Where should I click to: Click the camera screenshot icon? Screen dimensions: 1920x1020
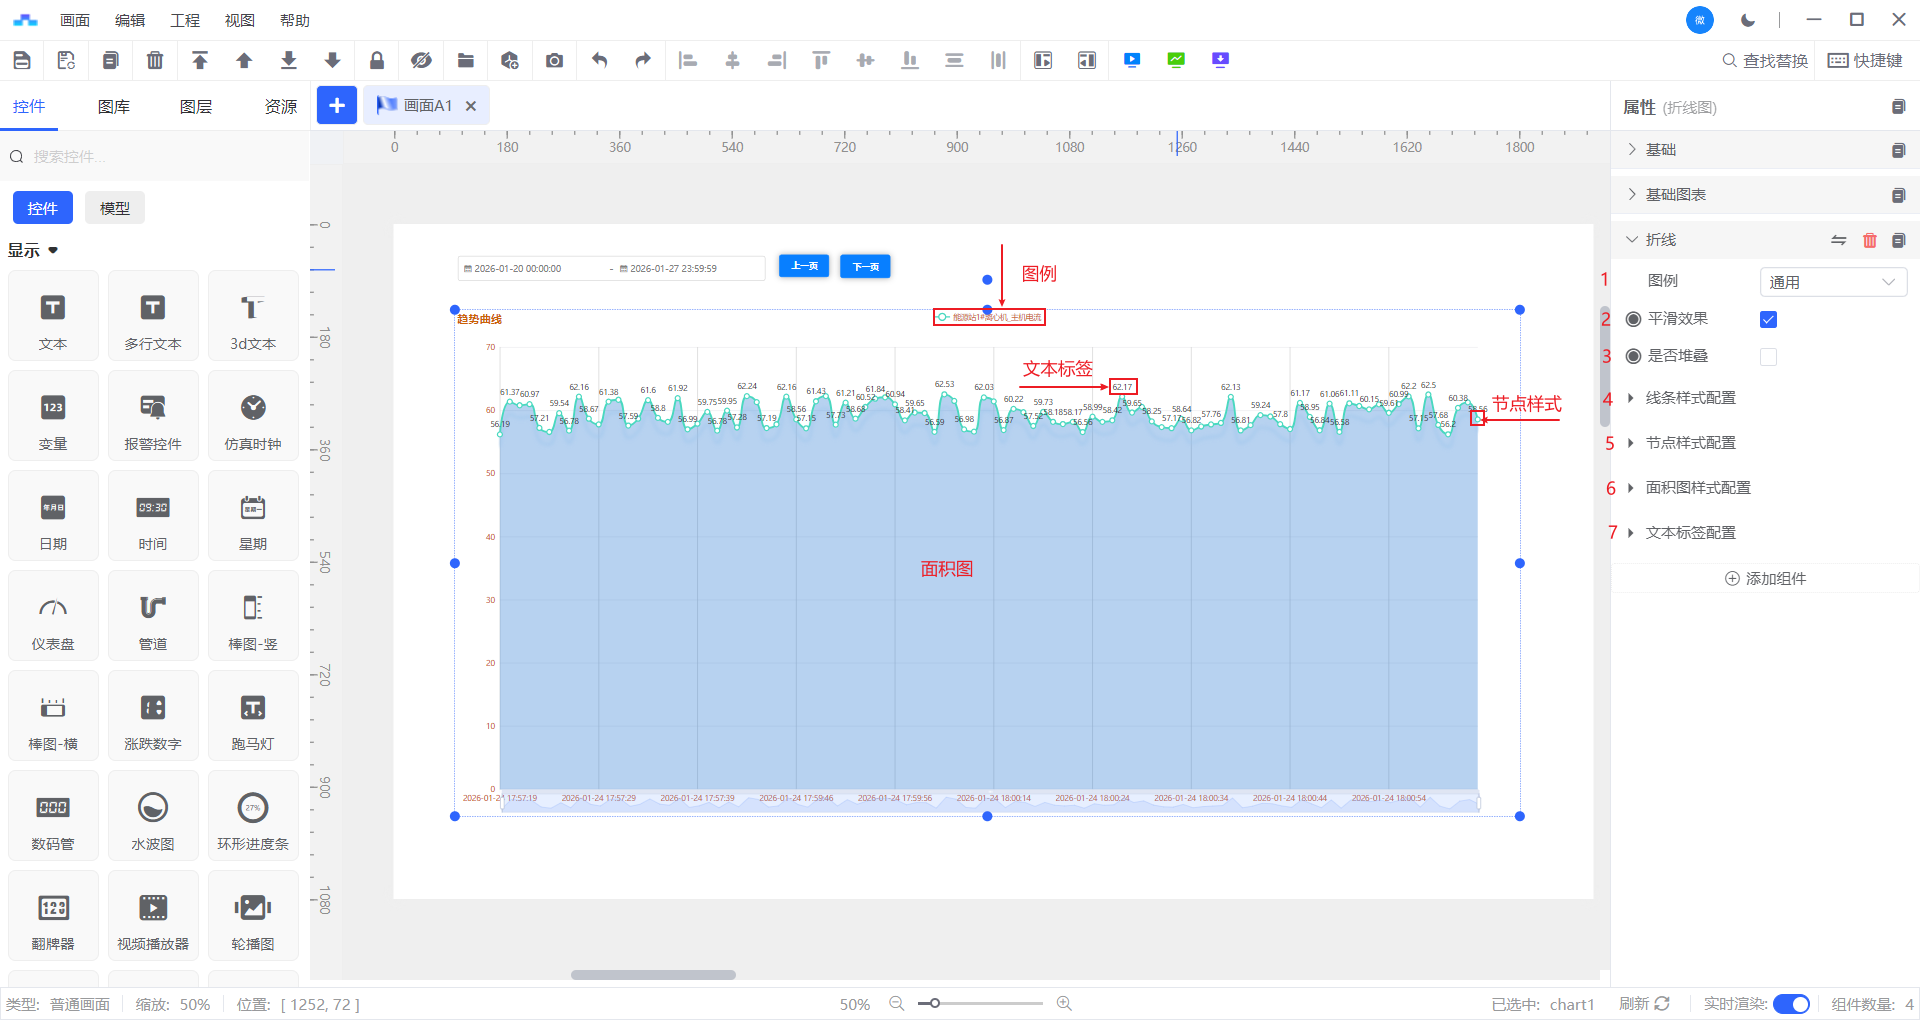(554, 61)
